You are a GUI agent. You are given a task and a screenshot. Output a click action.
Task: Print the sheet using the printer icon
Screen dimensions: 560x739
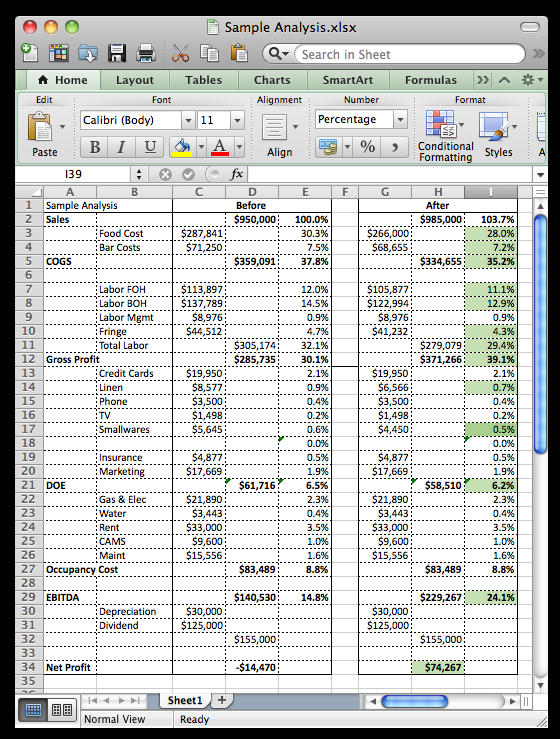146,53
